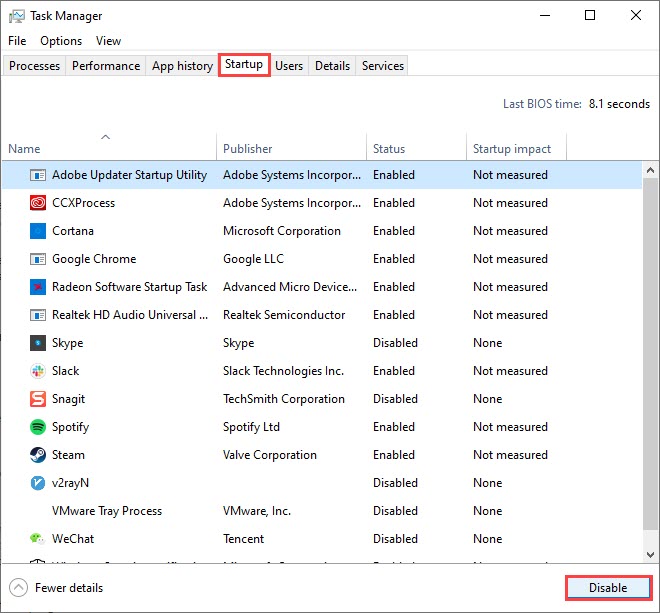Screen dimensions: 660x613
Task: Select the Snagit row name
Action: pos(68,399)
